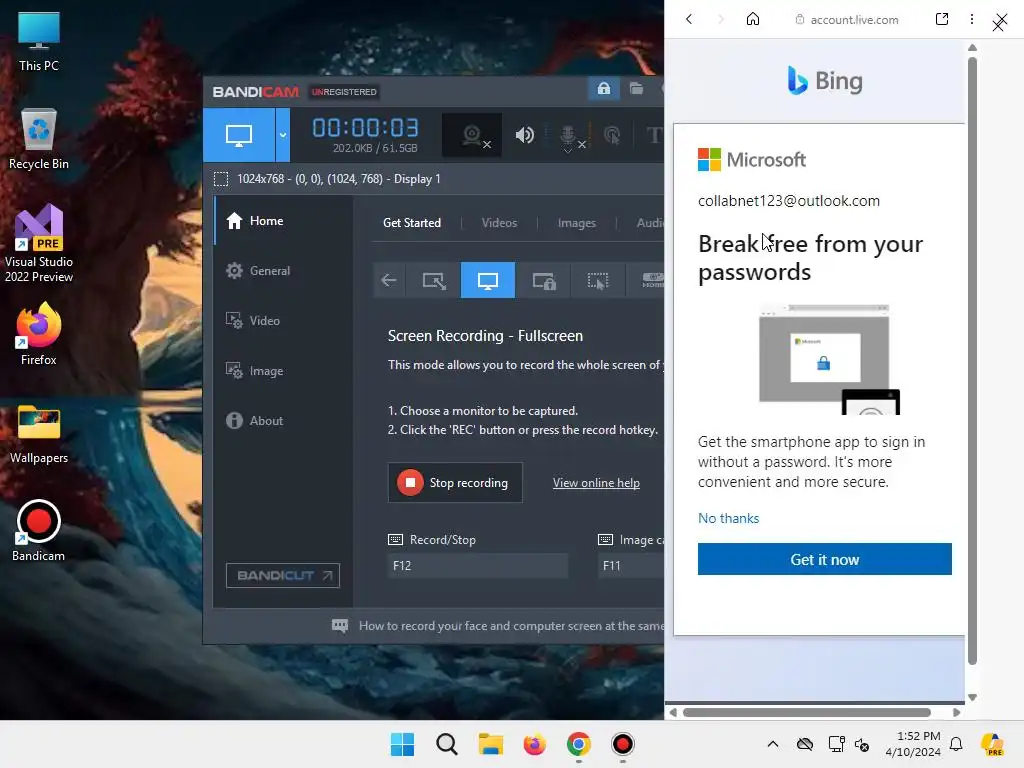Open the Windows Start menu
This screenshot has height=768, width=1024.
[x=402, y=744]
